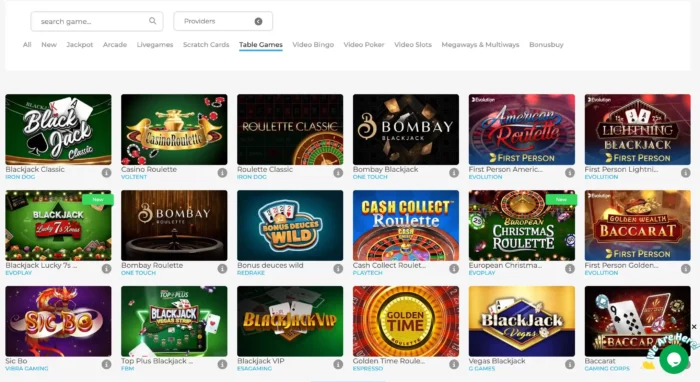Show info for Roulette Classic
This screenshot has width=700, height=382.
[x=338, y=173]
